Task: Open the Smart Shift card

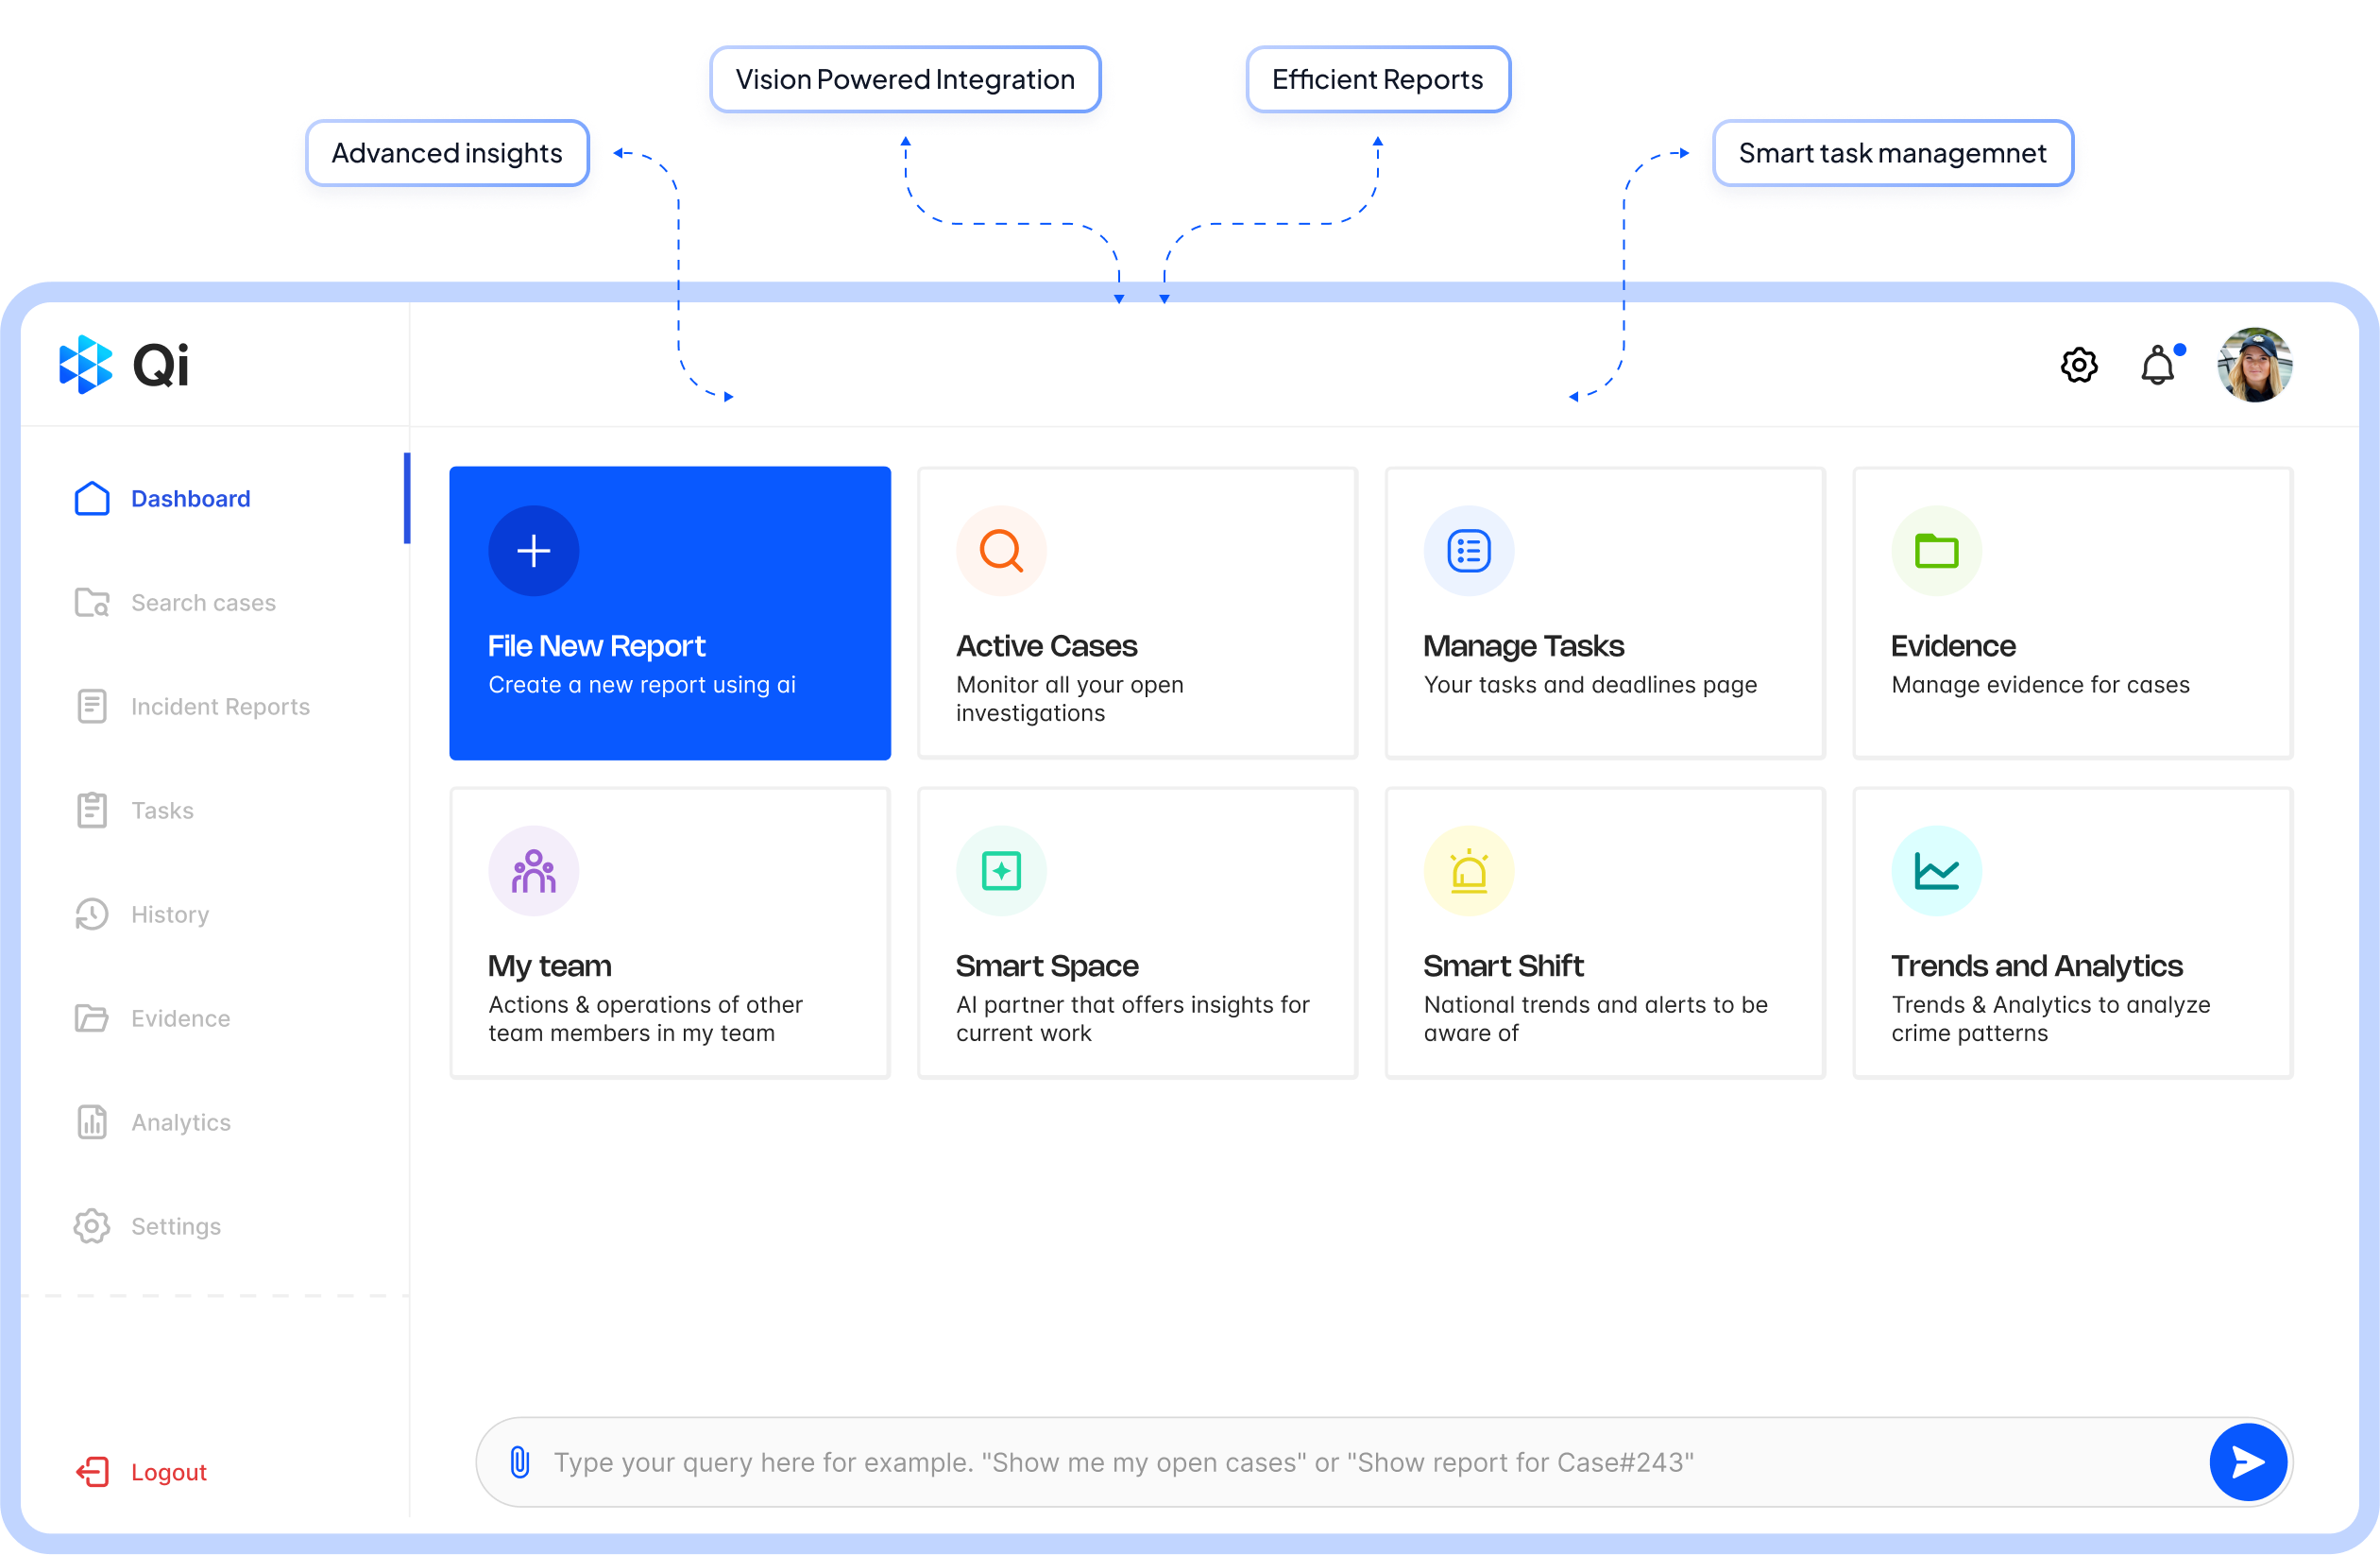Action: tap(1604, 933)
